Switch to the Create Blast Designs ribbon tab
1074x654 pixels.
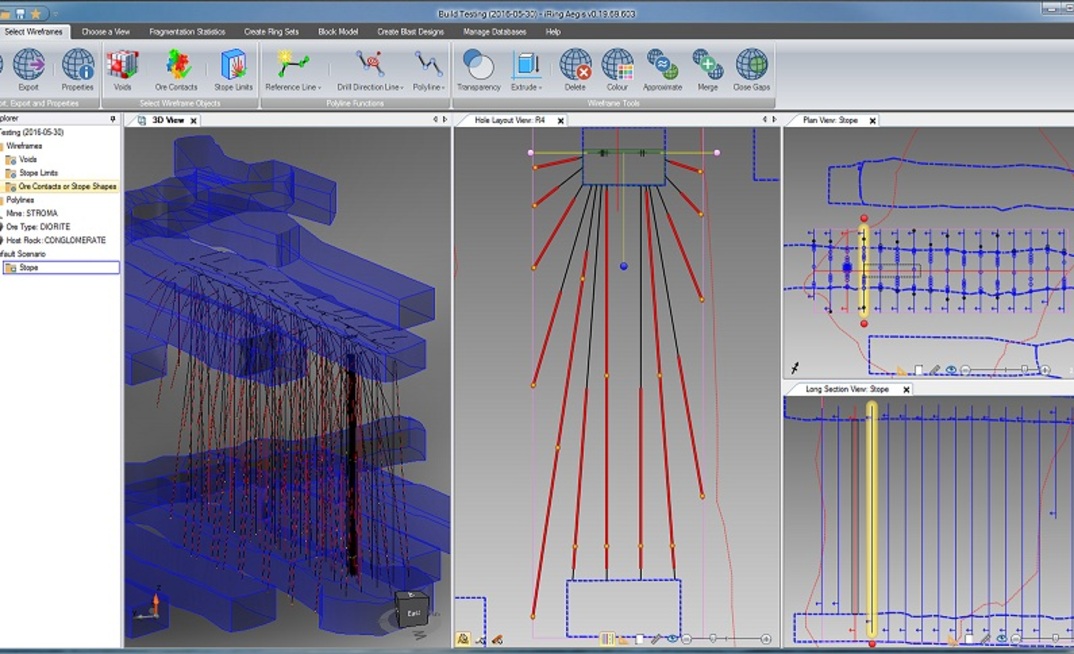tap(409, 31)
